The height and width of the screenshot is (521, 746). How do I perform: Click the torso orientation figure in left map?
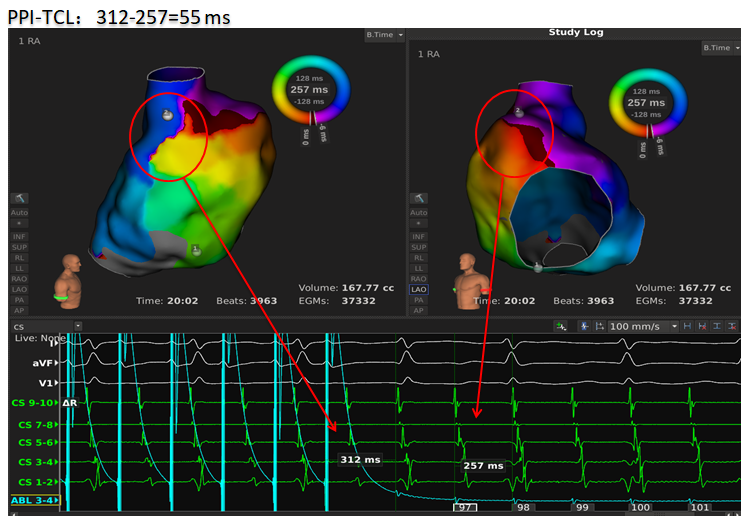(71, 278)
